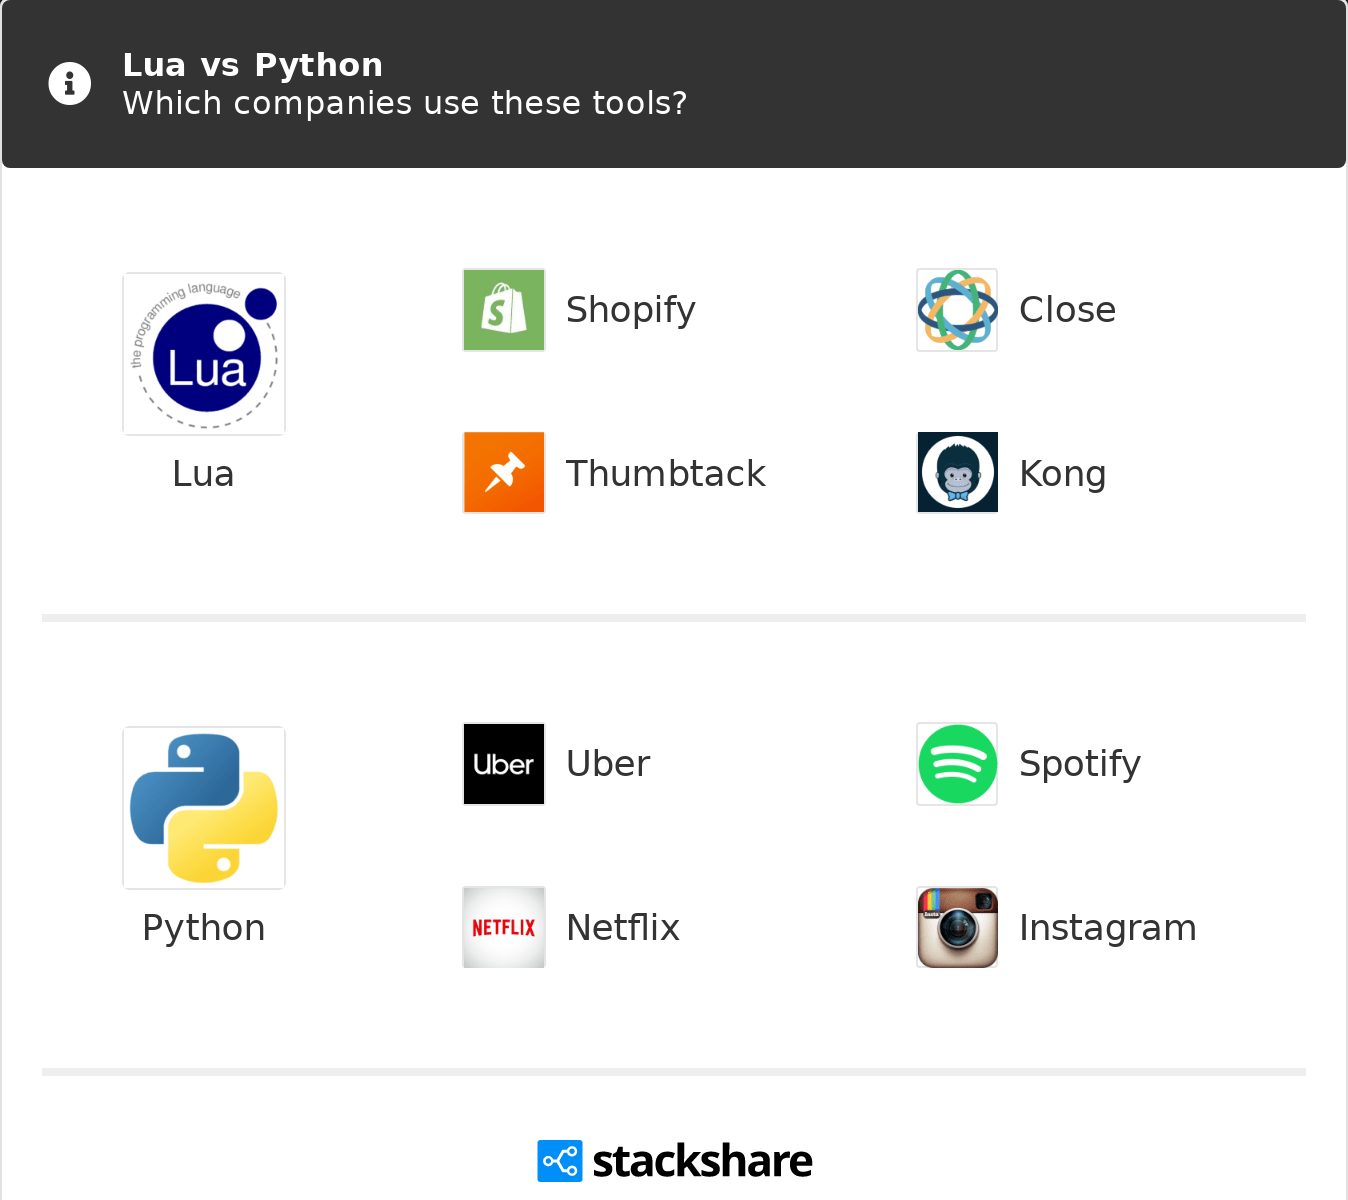The width and height of the screenshot is (1348, 1200).
Task: Click the Lua label under logo
Action: pos(203,473)
